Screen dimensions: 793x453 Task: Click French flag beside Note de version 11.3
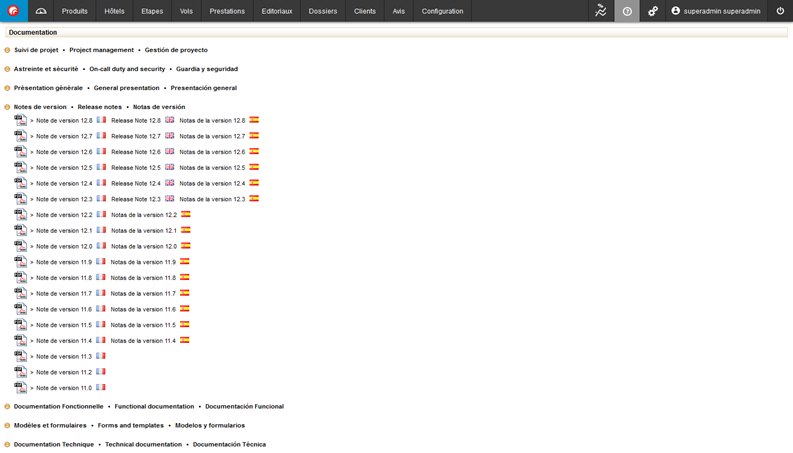coord(101,356)
